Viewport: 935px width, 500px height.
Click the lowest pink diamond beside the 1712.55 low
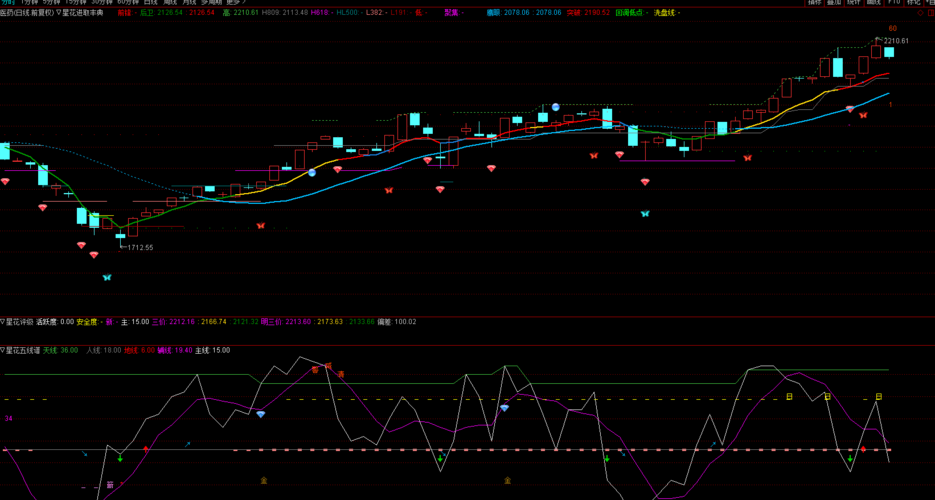pyautogui.click(x=94, y=255)
